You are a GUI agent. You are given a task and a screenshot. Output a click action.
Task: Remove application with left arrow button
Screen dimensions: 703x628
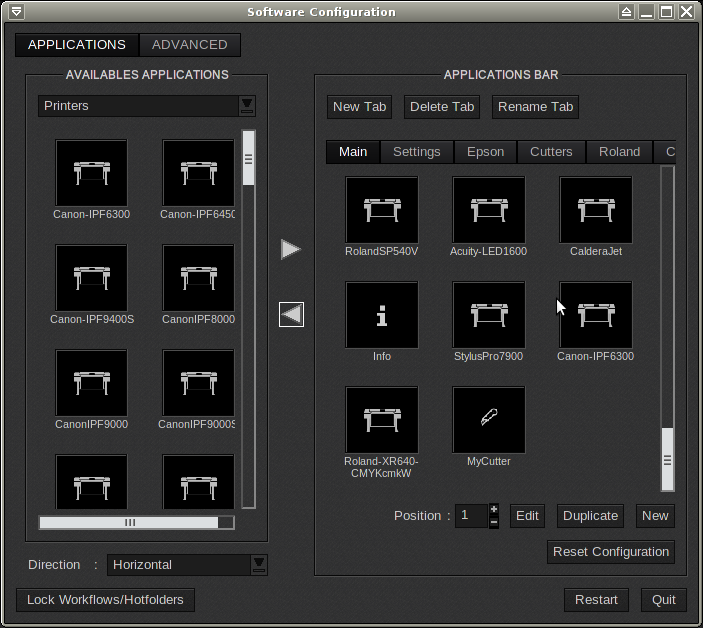coord(291,314)
